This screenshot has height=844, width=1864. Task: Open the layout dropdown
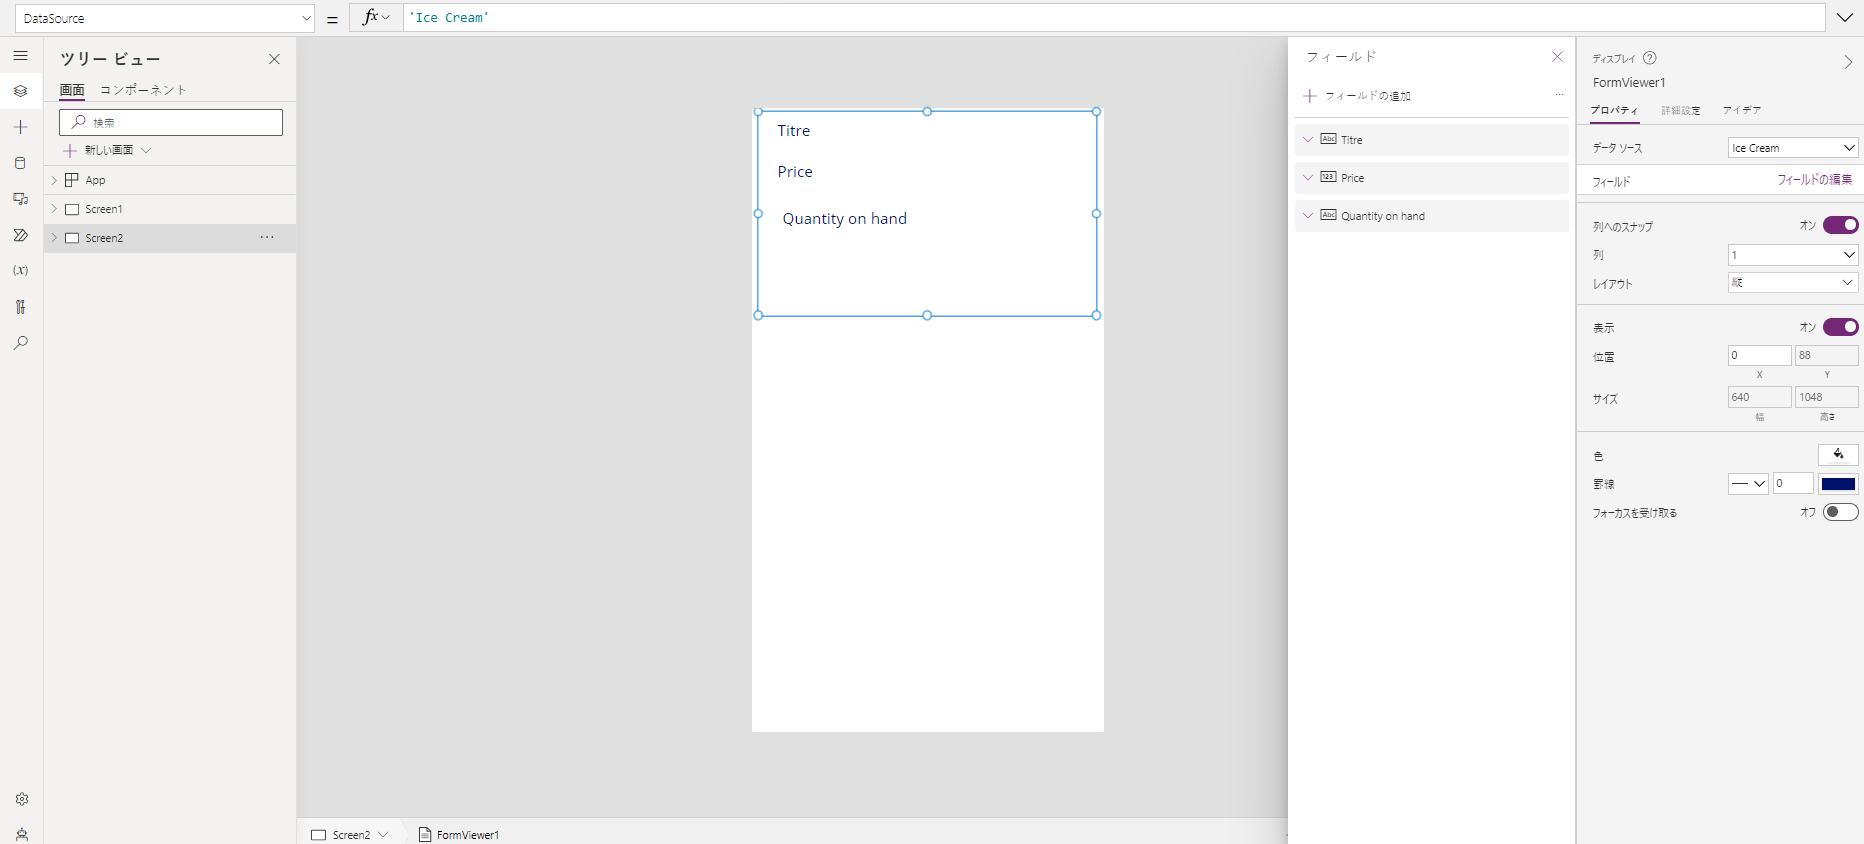[1793, 283]
